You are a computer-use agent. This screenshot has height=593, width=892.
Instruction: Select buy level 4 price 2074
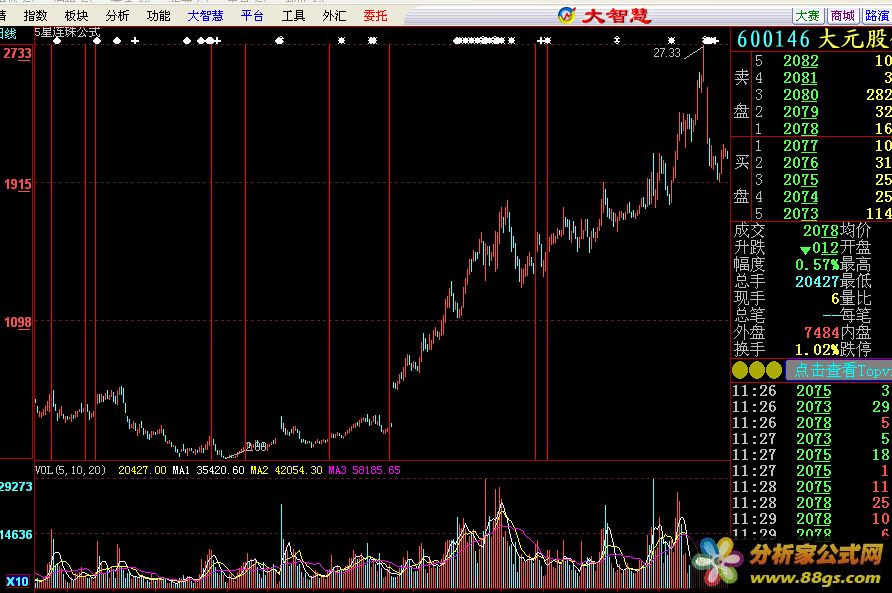click(800, 197)
